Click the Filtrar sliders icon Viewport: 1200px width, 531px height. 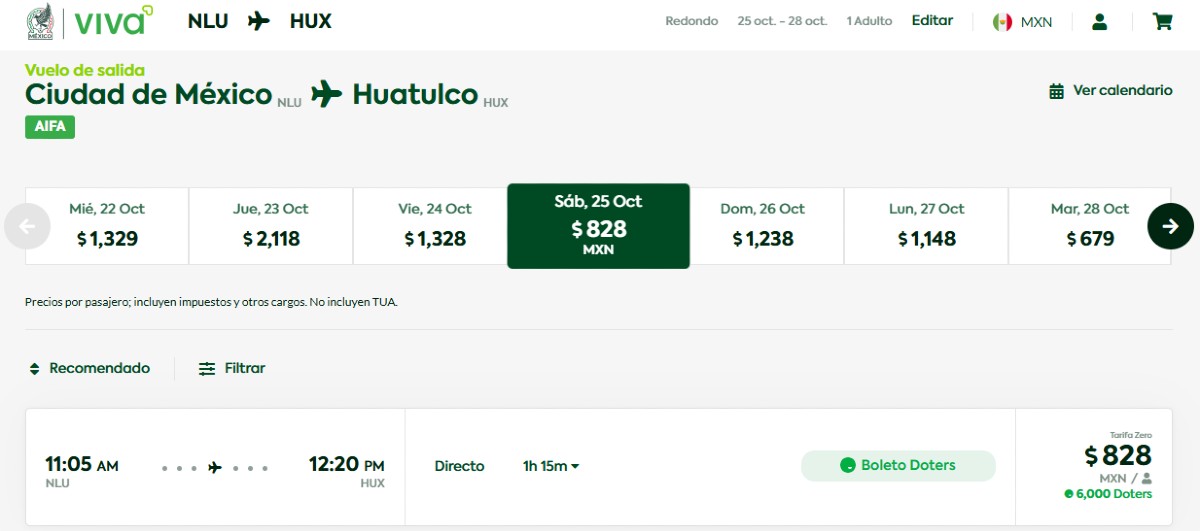[x=207, y=369]
